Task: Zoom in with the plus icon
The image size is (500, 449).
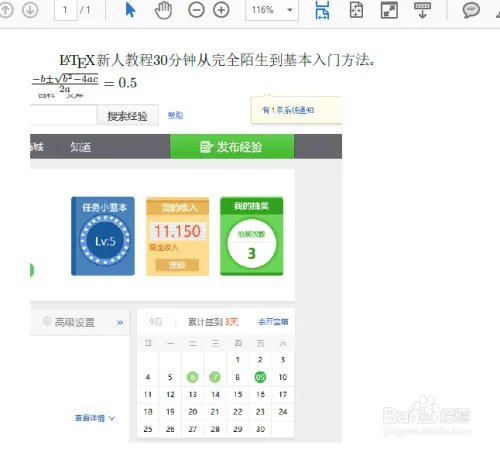Action: coord(221,10)
